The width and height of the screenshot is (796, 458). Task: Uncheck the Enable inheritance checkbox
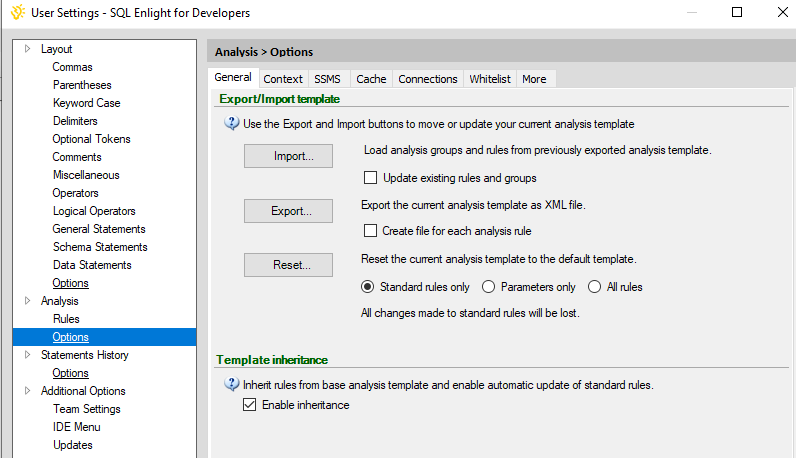click(x=249, y=405)
